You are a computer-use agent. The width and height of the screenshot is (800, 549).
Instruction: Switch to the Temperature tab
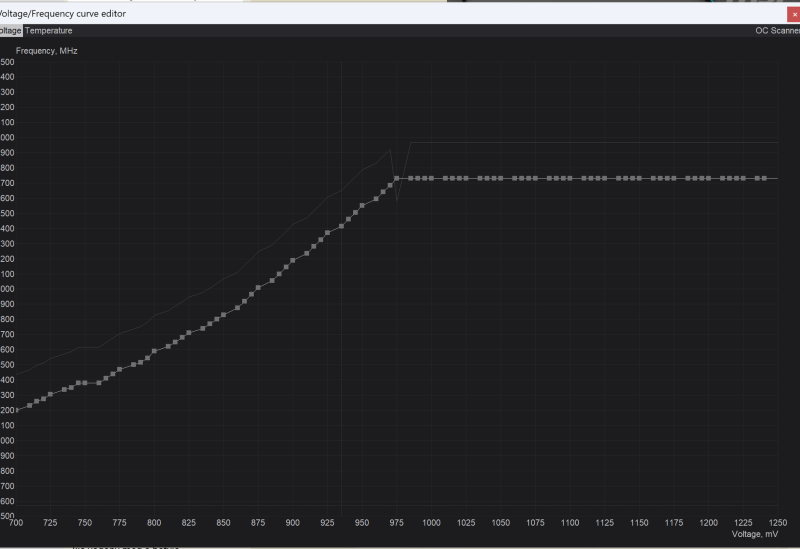[x=48, y=31]
